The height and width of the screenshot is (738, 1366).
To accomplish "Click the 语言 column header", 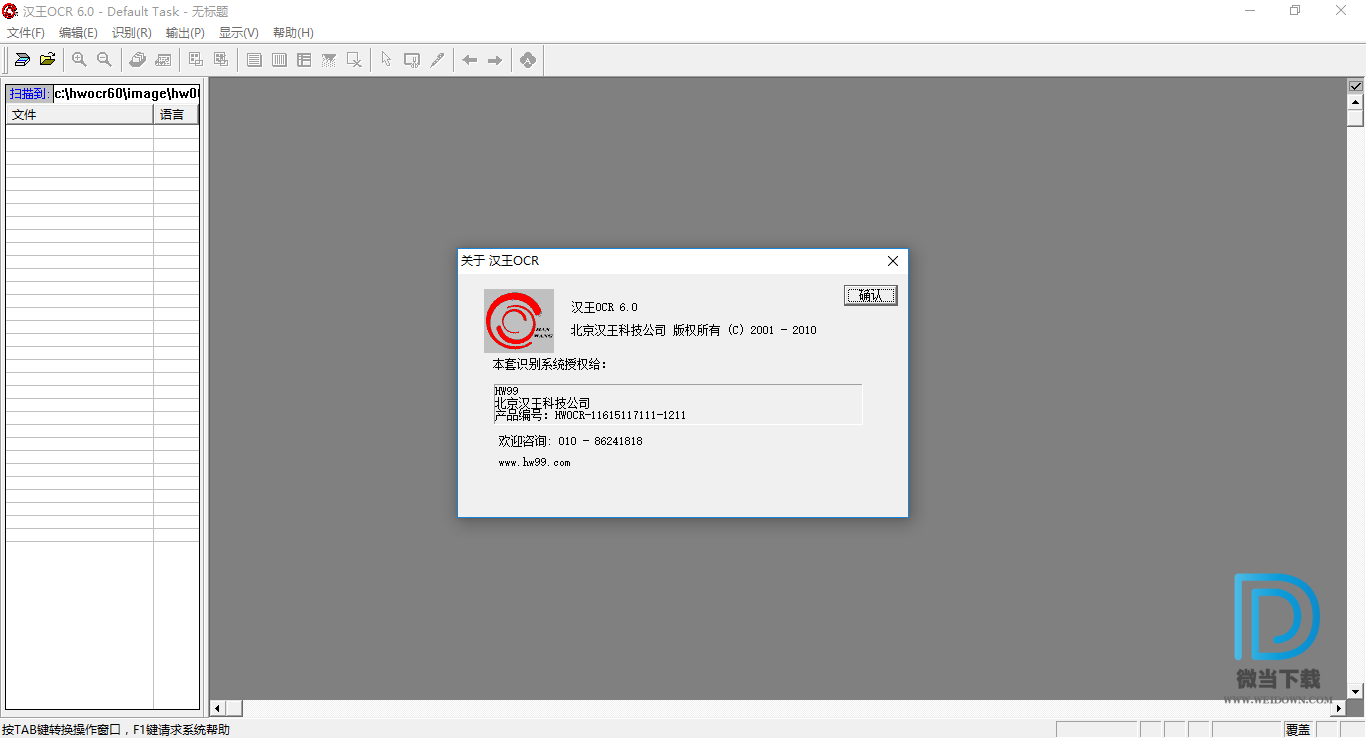I will [176, 115].
